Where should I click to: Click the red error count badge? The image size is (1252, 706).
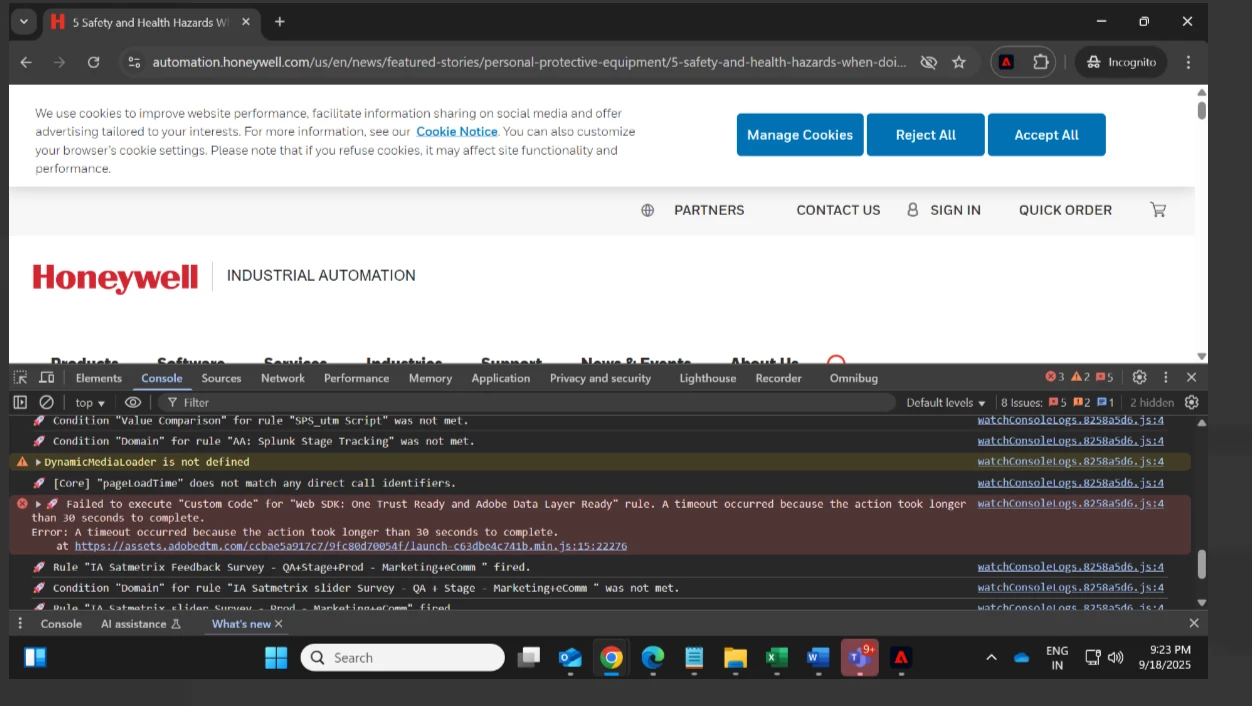1055,377
